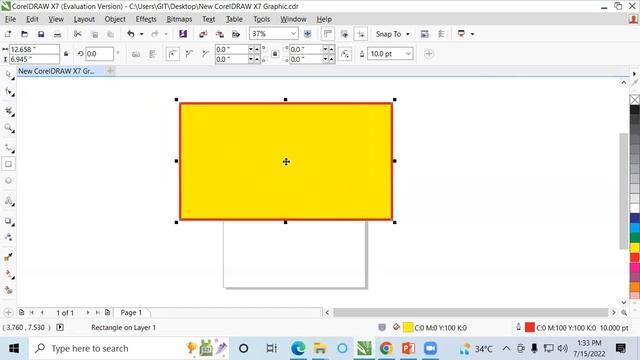This screenshot has height=360, width=640.
Task: Open Object menu
Action: tap(115, 19)
